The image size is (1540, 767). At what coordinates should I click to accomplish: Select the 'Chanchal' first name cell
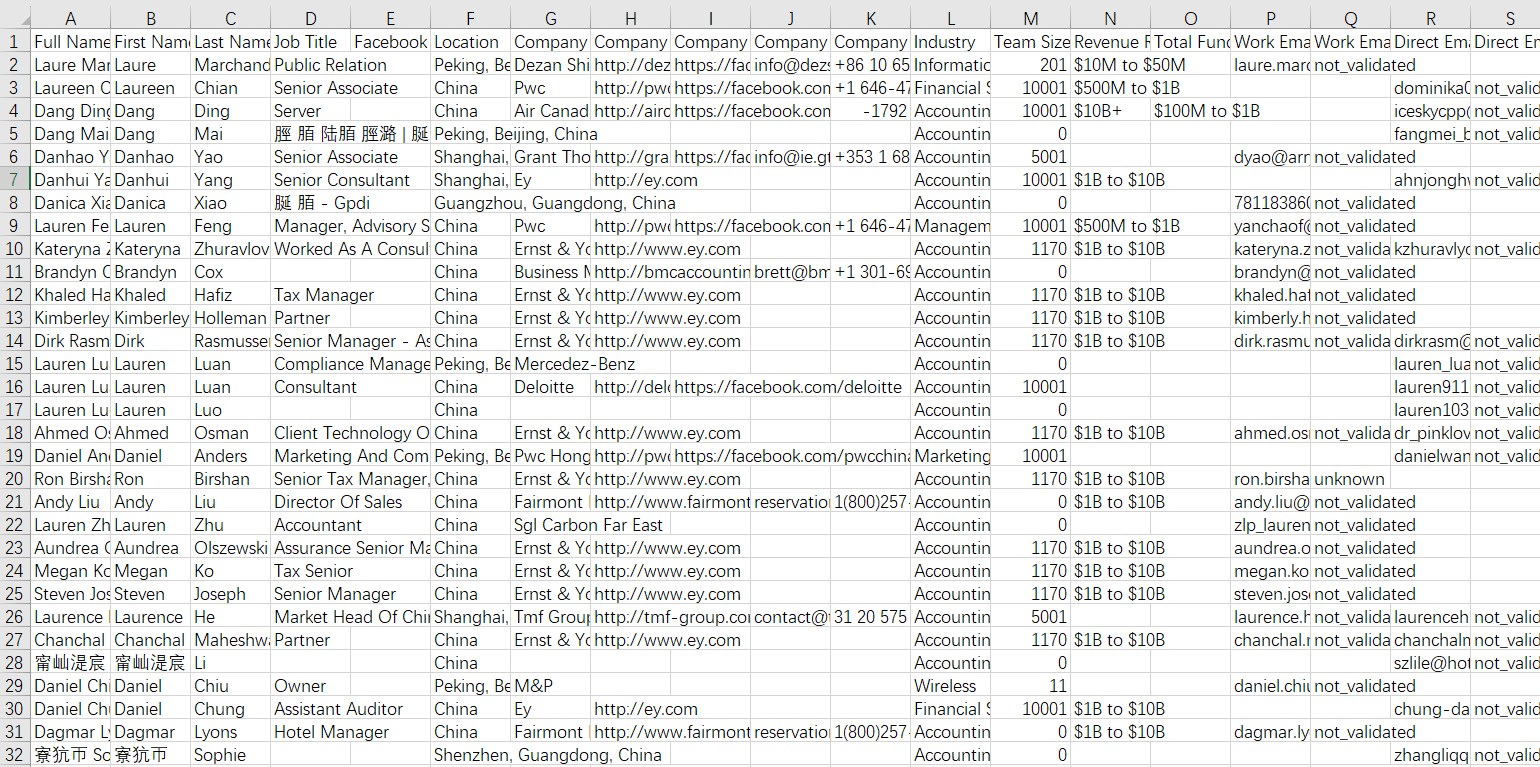pyautogui.click(x=150, y=640)
